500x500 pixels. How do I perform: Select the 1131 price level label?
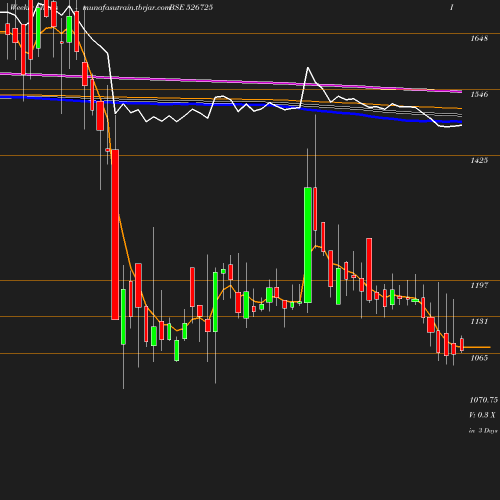coord(479,321)
